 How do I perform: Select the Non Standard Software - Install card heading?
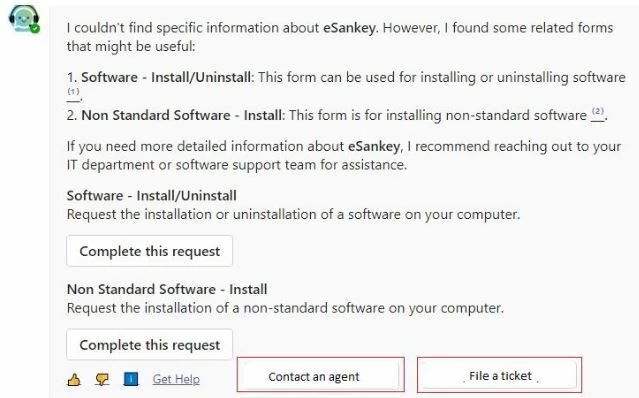point(167,289)
